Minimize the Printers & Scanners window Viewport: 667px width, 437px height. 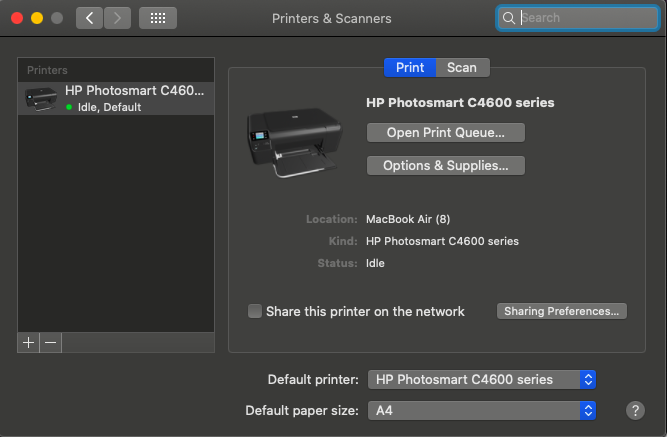tap(37, 18)
